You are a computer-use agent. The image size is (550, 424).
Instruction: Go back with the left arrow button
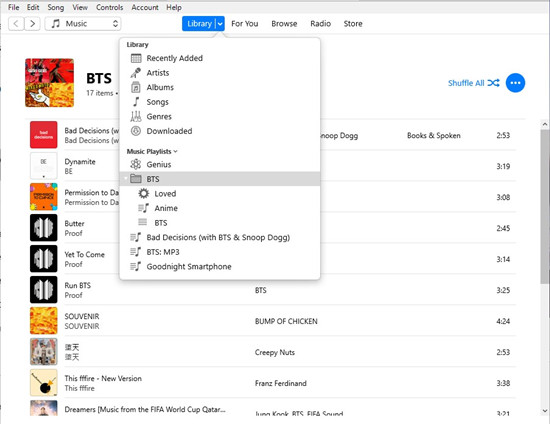tap(16, 24)
